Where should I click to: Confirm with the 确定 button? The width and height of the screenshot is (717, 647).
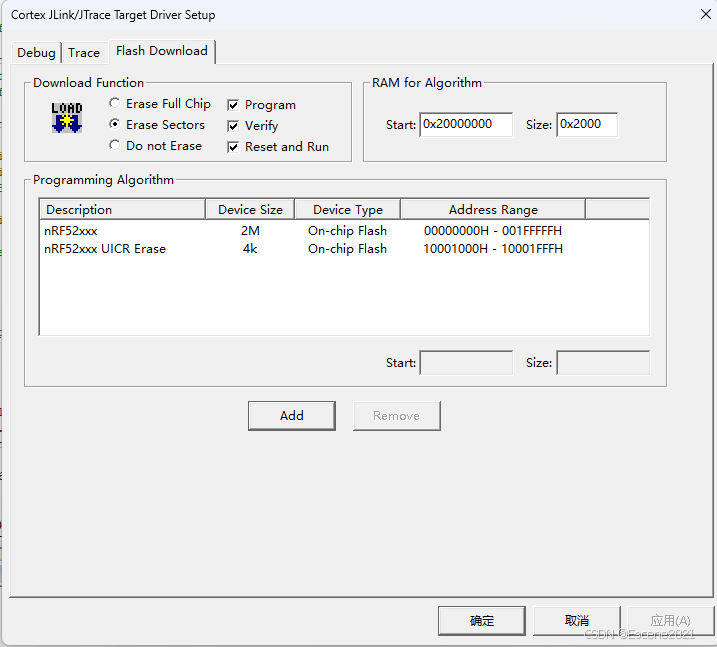pos(482,620)
